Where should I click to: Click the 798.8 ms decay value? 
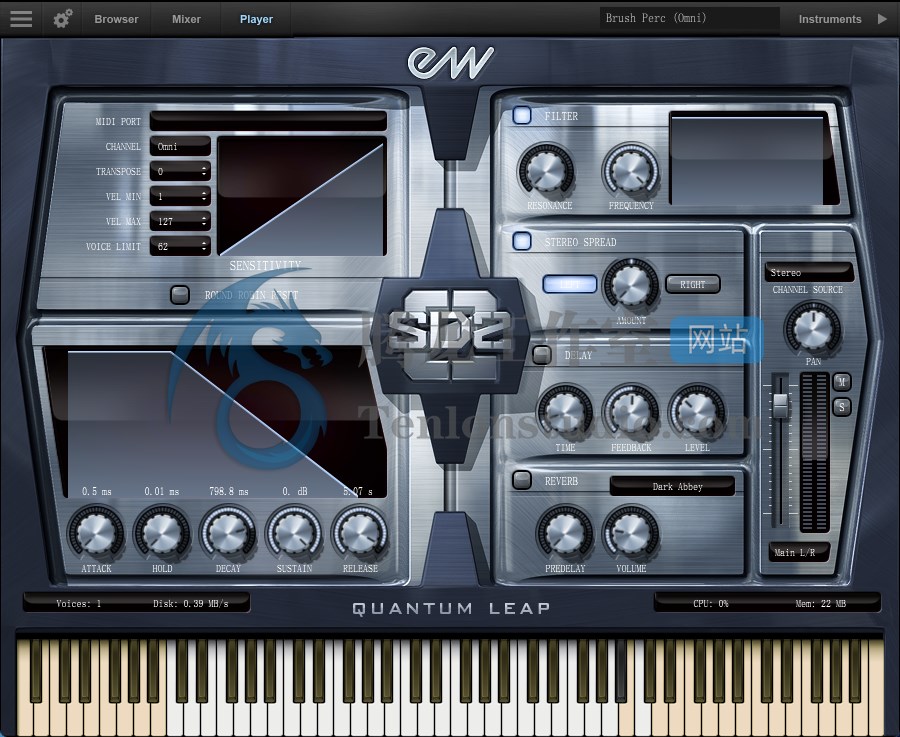[228, 491]
